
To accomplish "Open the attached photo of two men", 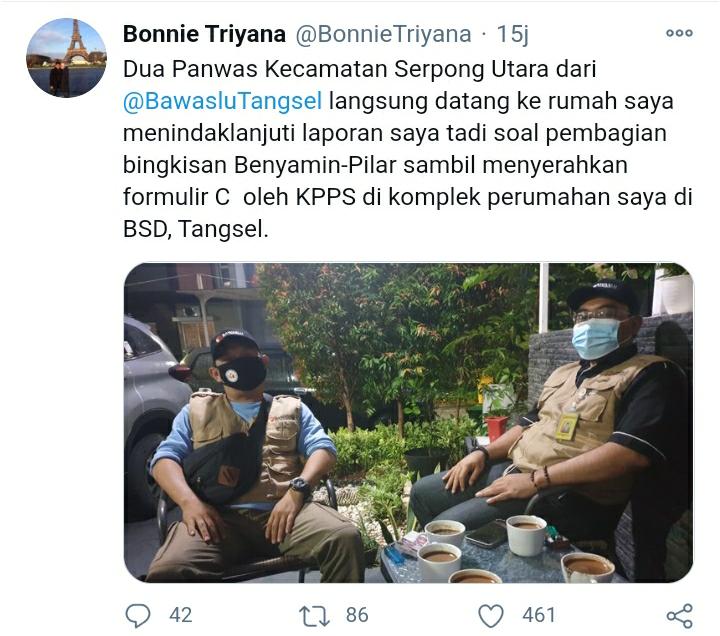I will (x=409, y=422).
